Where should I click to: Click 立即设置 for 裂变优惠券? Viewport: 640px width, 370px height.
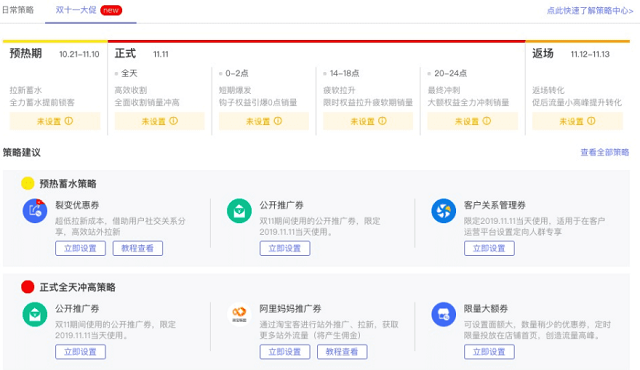(x=80, y=248)
